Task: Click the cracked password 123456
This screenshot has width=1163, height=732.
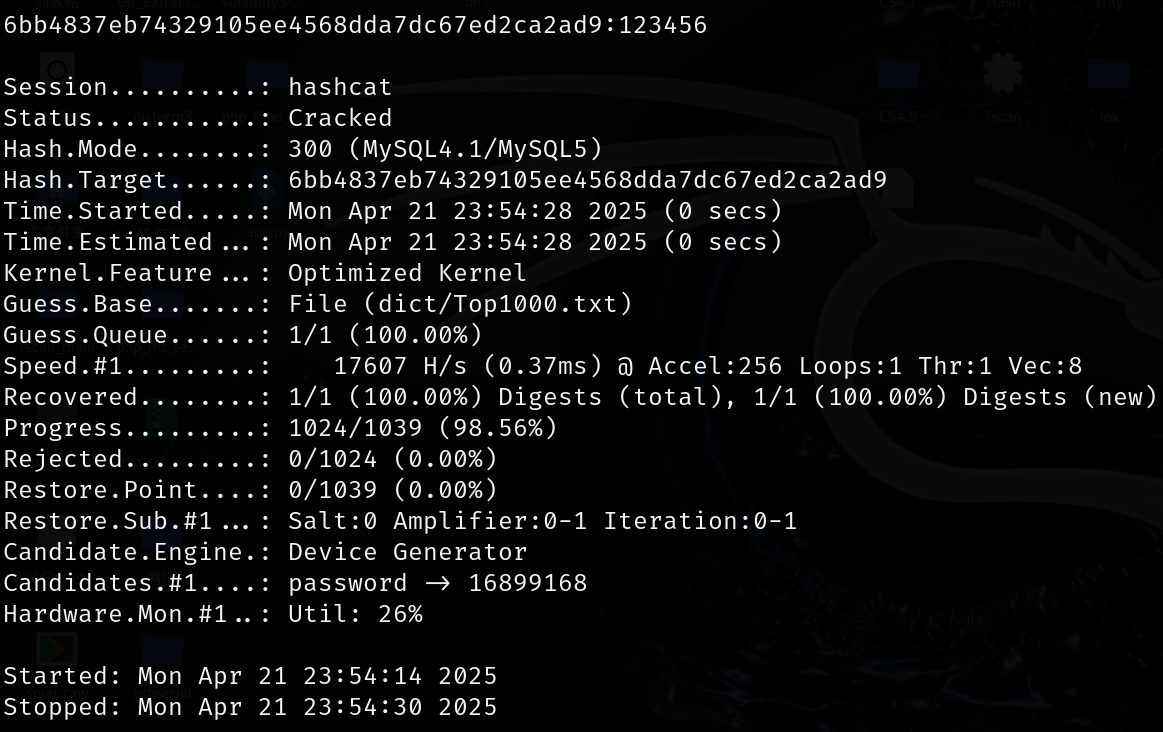Action: (x=663, y=25)
